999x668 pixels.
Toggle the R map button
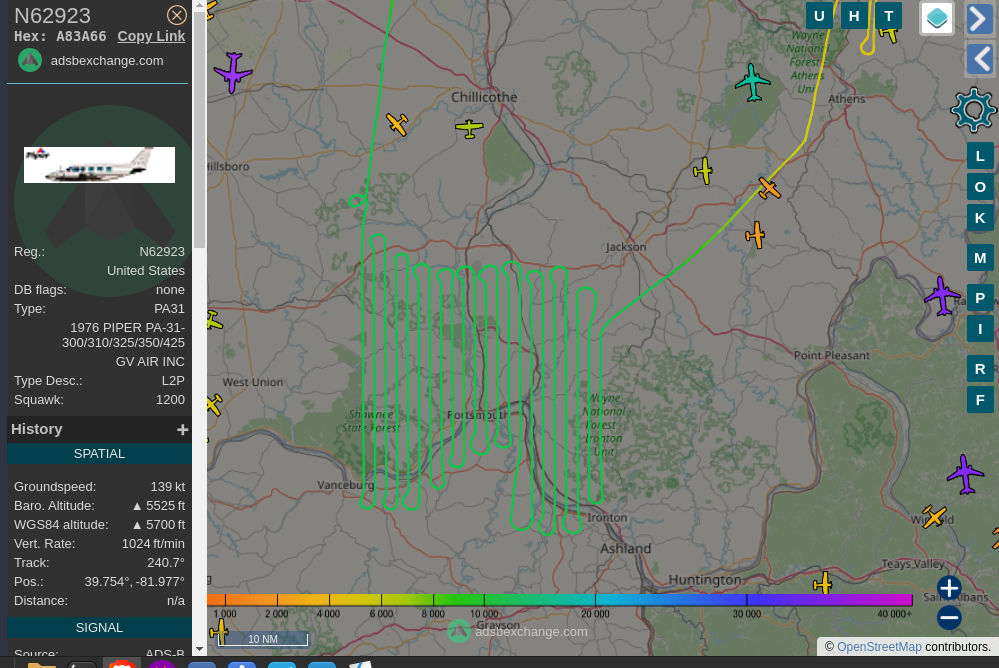pyautogui.click(x=980, y=369)
